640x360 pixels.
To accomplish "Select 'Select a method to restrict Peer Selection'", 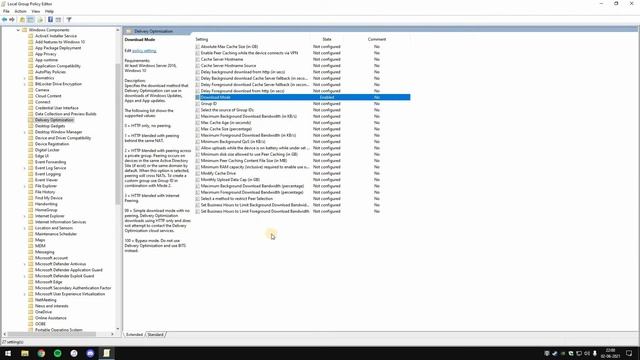I will click(x=237, y=199).
